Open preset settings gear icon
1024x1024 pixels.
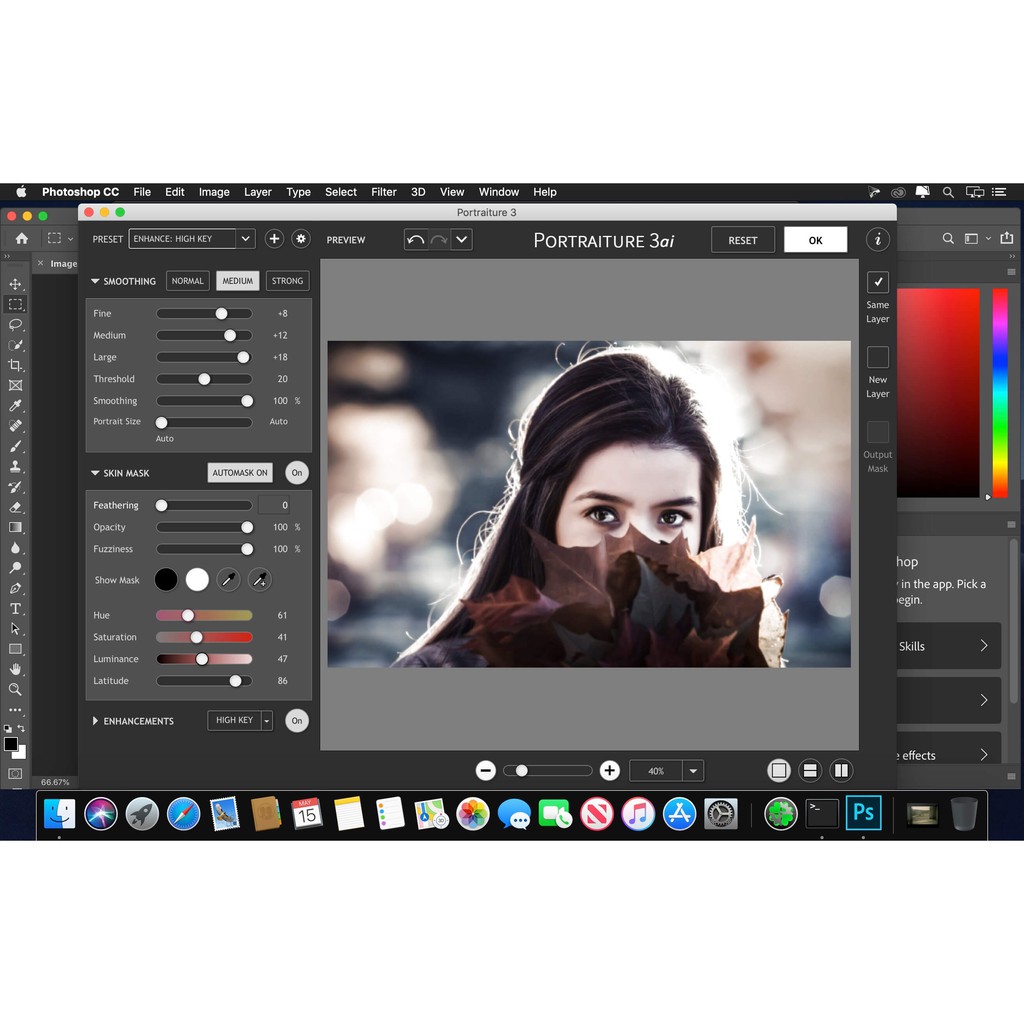[301, 239]
